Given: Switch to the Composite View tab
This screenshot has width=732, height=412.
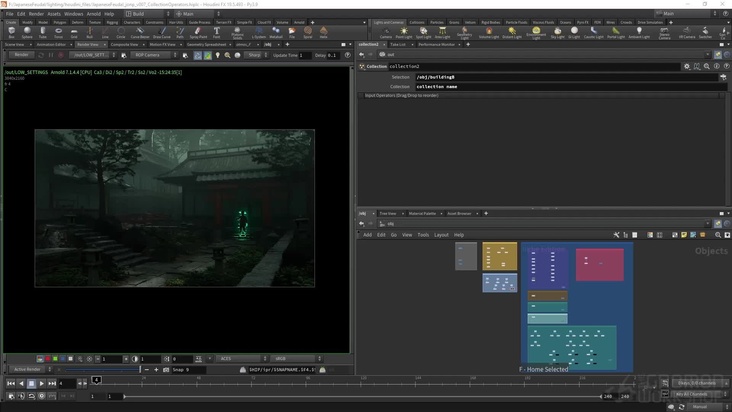Looking at the screenshot, I should tap(124, 44).
